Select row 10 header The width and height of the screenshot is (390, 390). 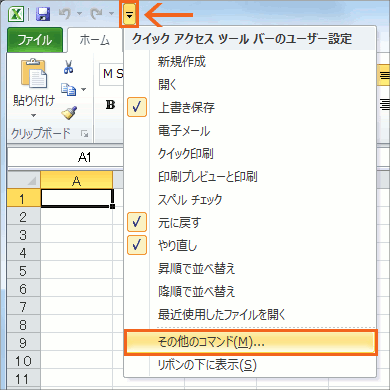pos(24,361)
